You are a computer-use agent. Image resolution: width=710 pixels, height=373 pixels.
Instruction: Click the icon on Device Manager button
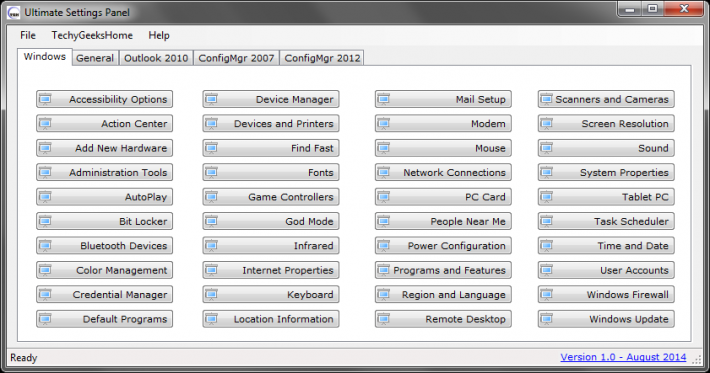click(x=211, y=99)
